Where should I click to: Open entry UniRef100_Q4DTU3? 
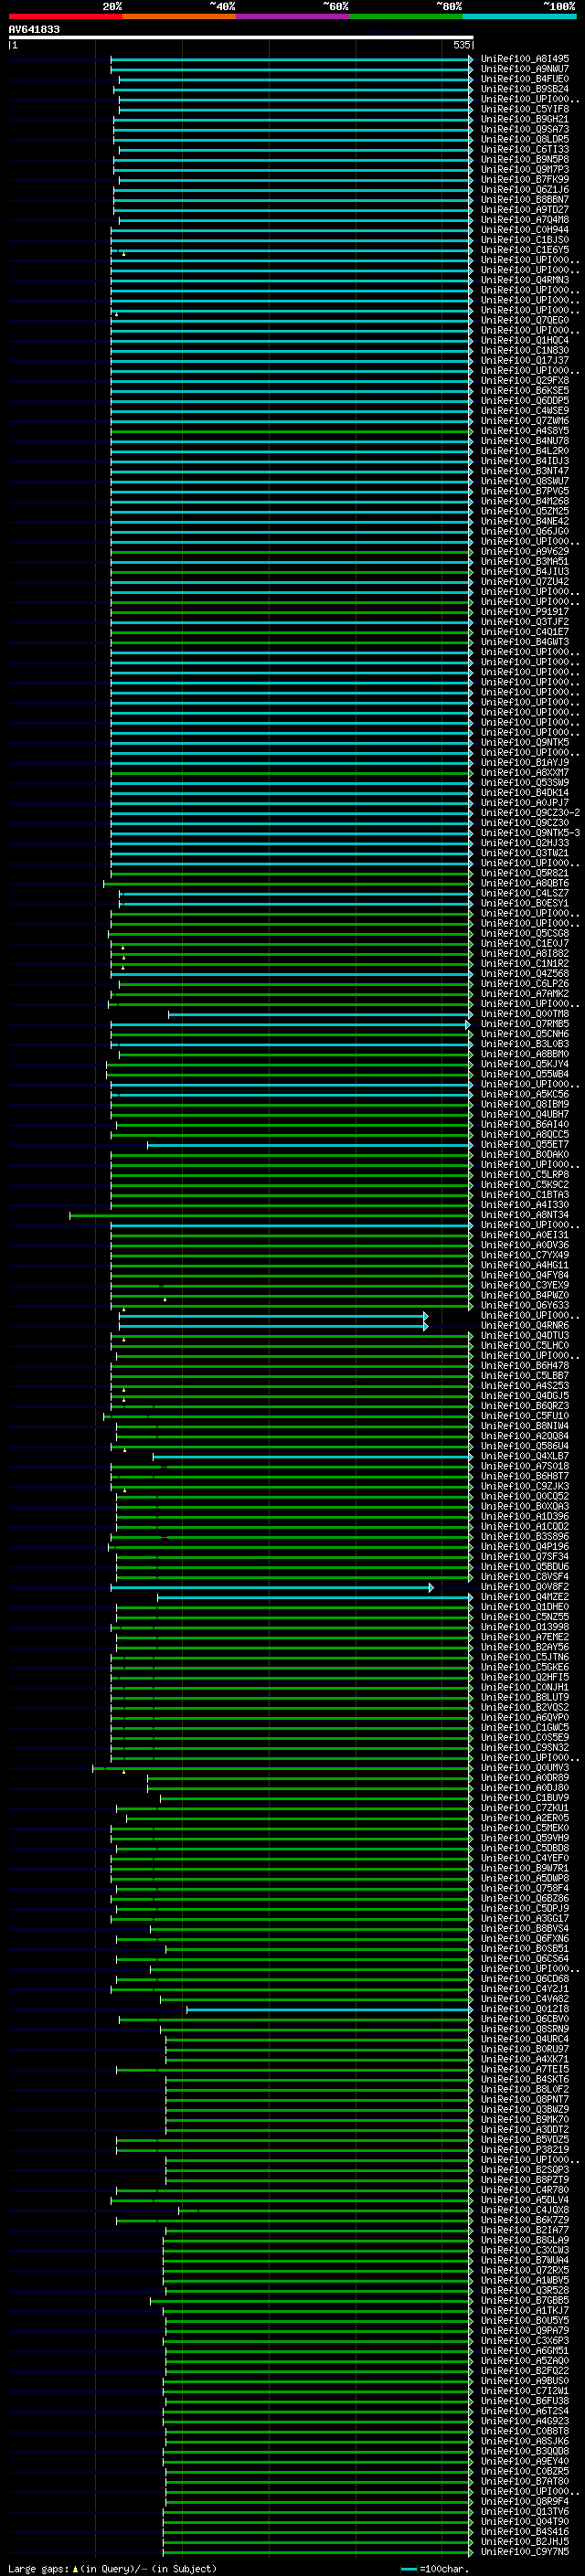coord(524,1335)
